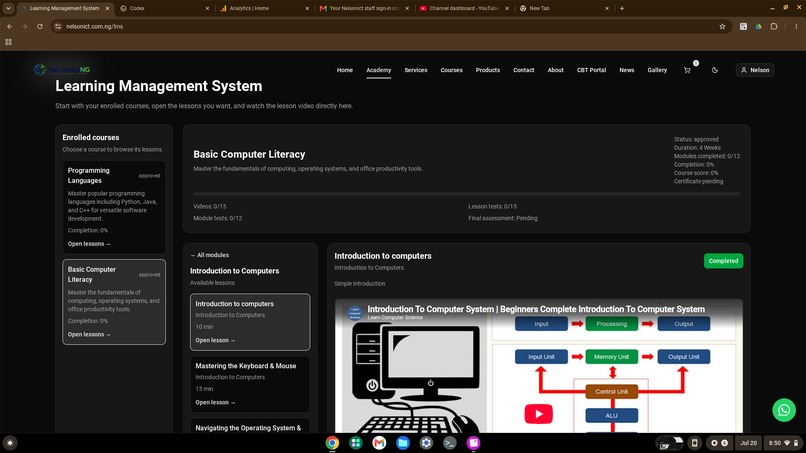The width and height of the screenshot is (806, 453).
Task: Open Services in site navigation
Action: coord(415,70)
